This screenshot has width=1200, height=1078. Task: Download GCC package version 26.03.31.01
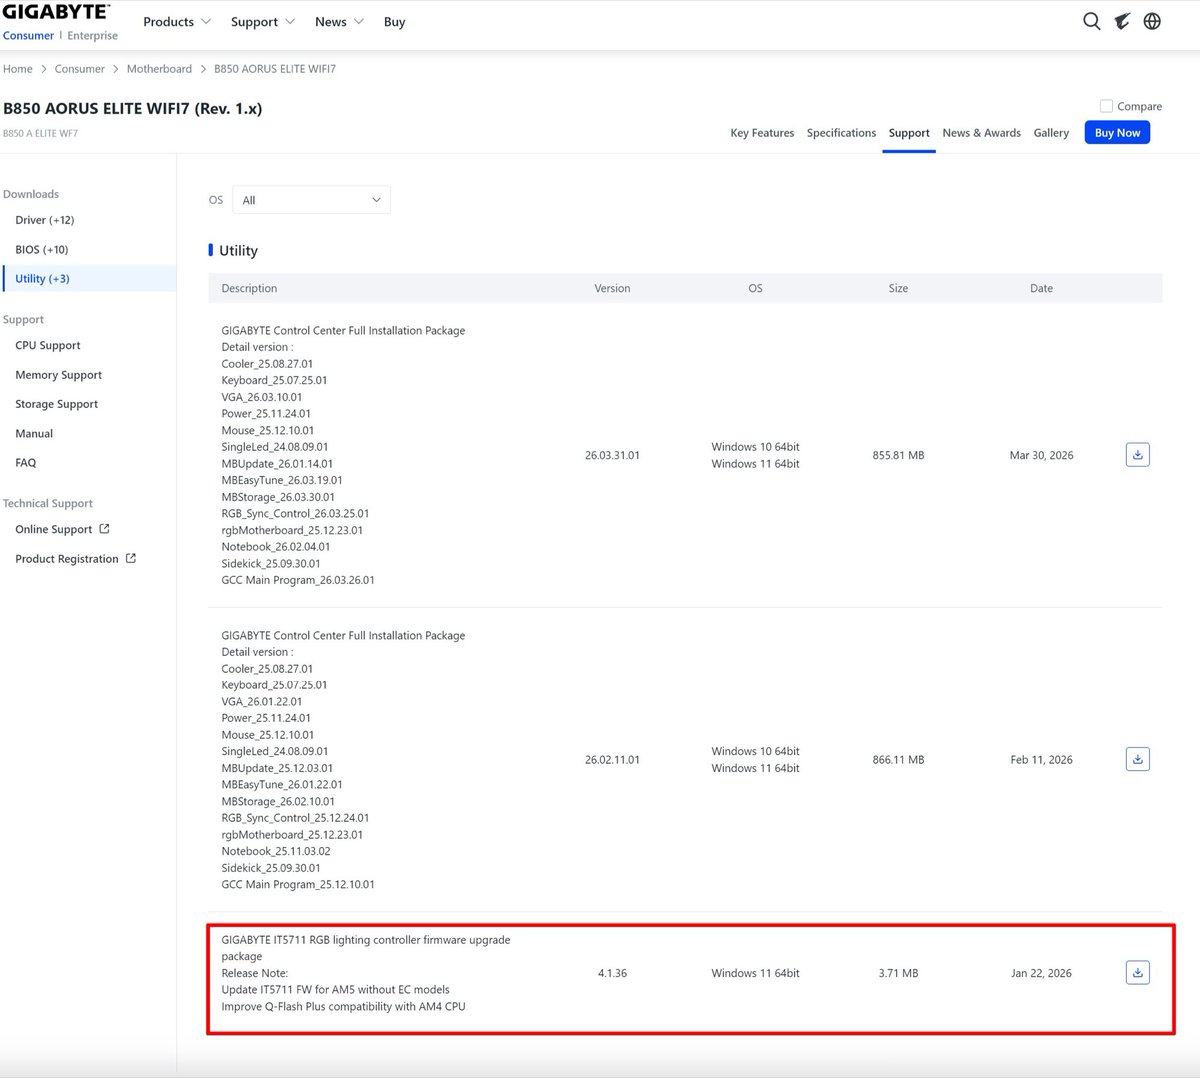pyautogui.click(x=1137, y=455)
